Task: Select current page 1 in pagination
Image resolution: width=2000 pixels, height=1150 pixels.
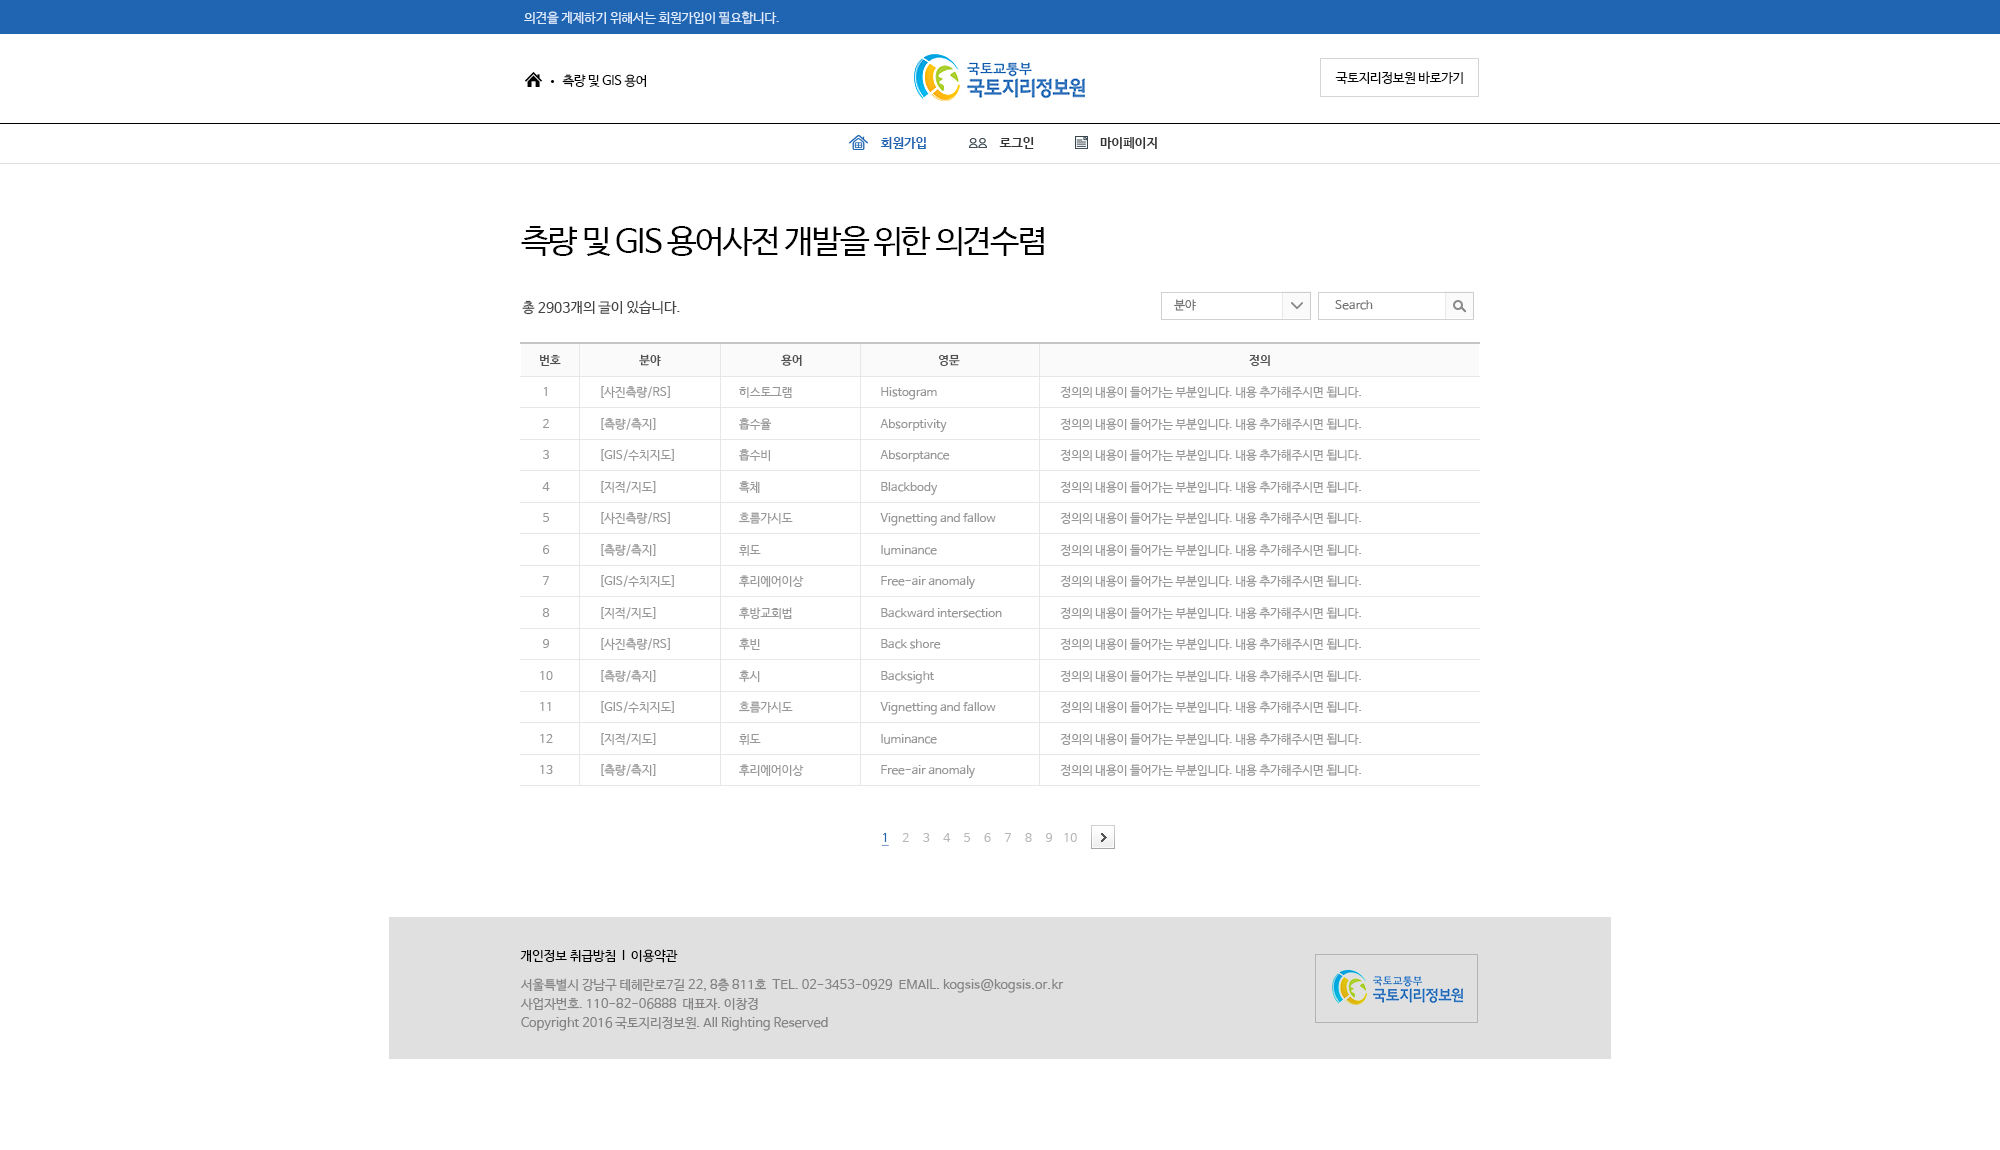Action: pos(885,838)
